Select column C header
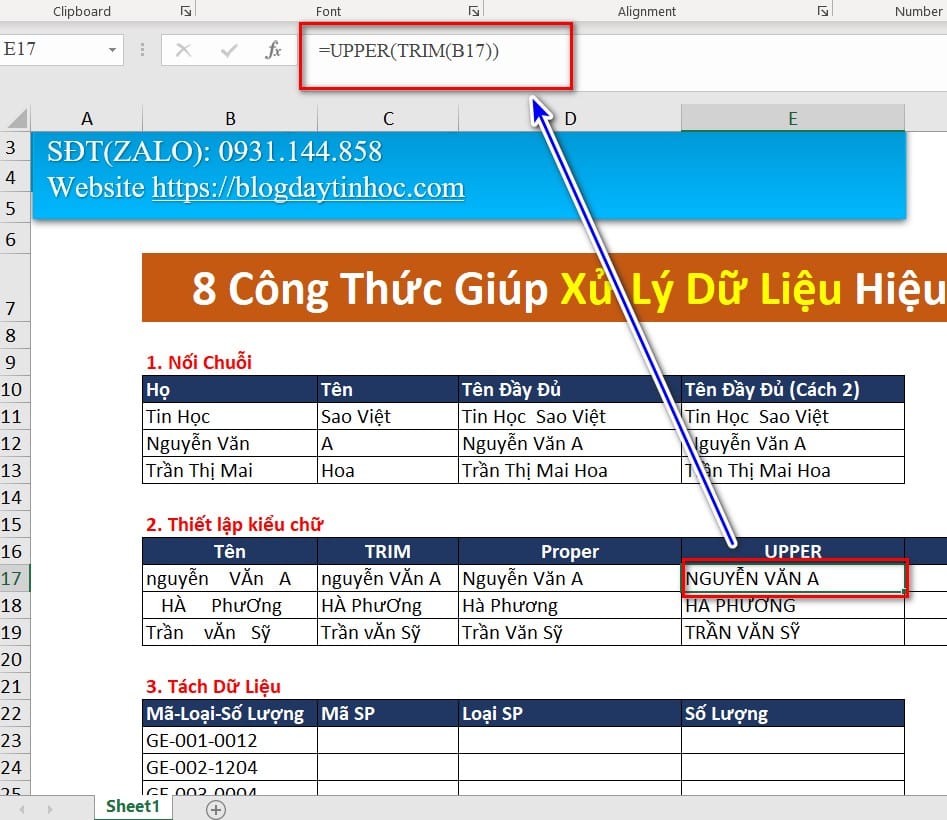 coord(388,118)
